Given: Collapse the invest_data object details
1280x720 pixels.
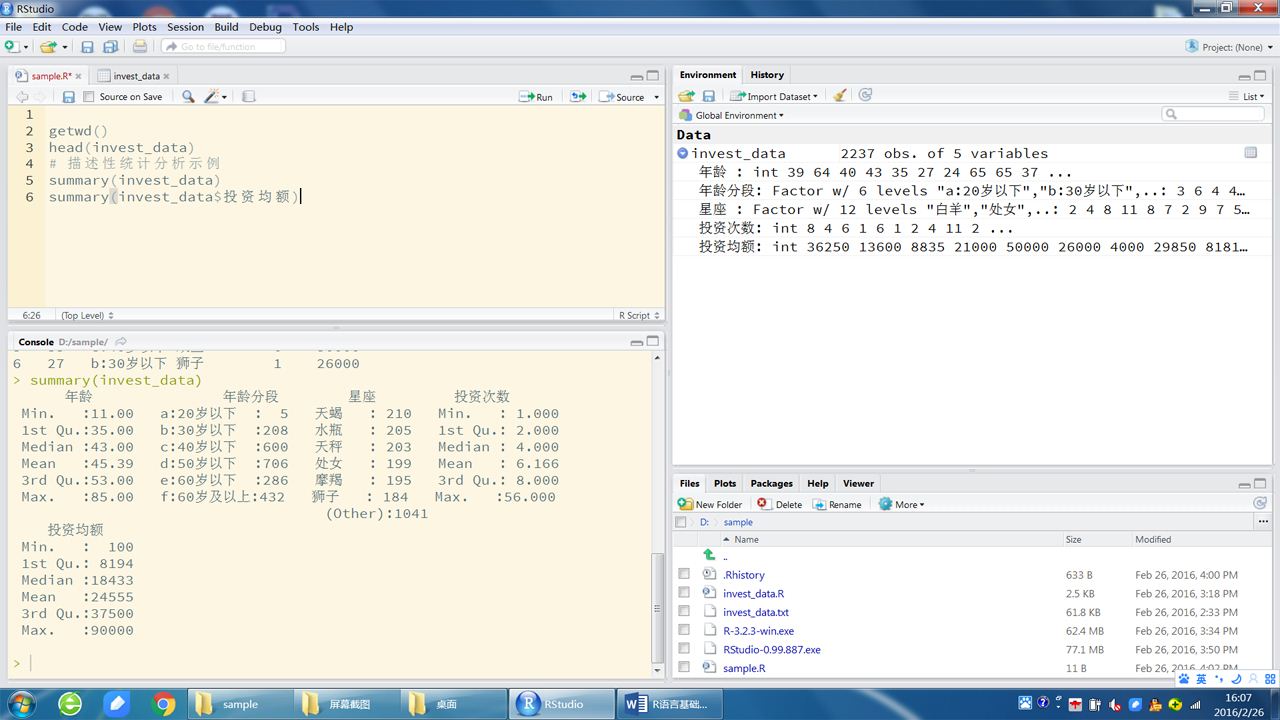Looking at the screenshot, I should click(x=682, y=153).
